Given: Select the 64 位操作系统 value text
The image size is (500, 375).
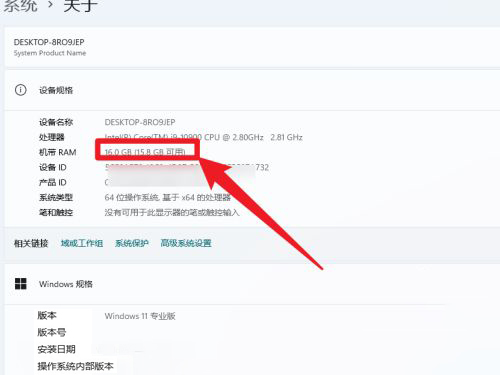Looking at the screenshot, I should pos(168,197).
